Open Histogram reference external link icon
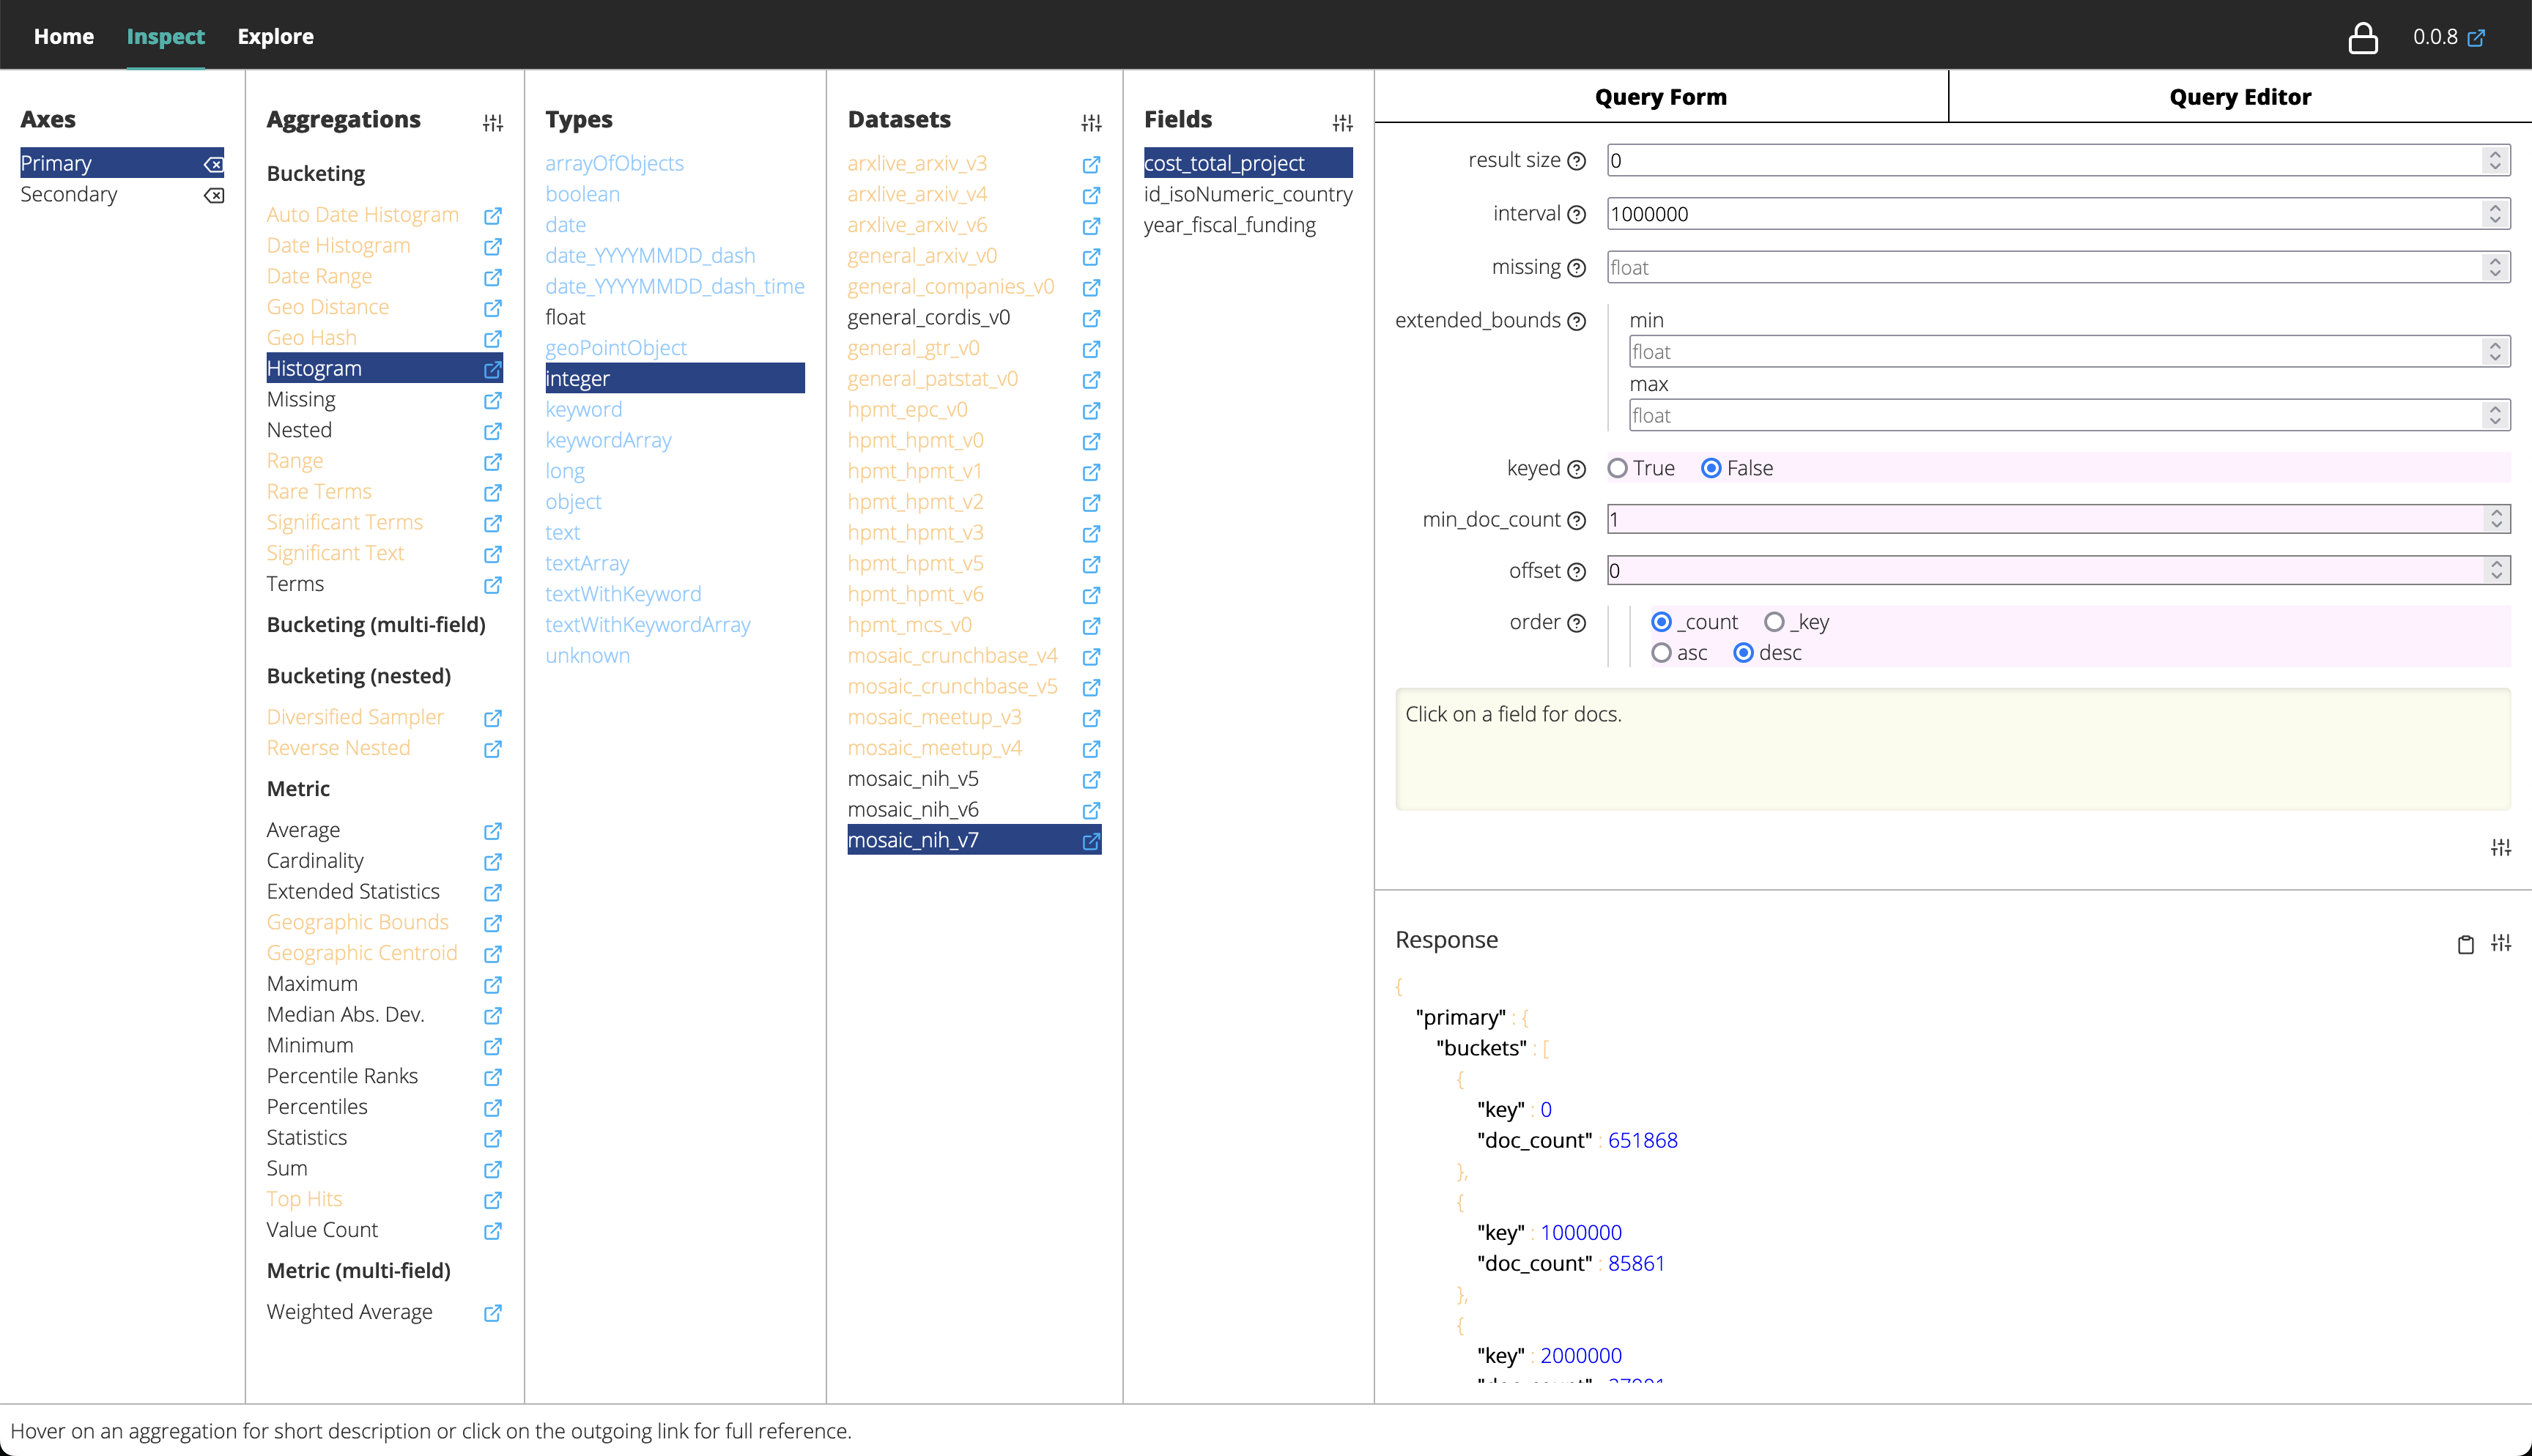Viewport: 2532px width, 1456px height. click(x=493, y=369)
